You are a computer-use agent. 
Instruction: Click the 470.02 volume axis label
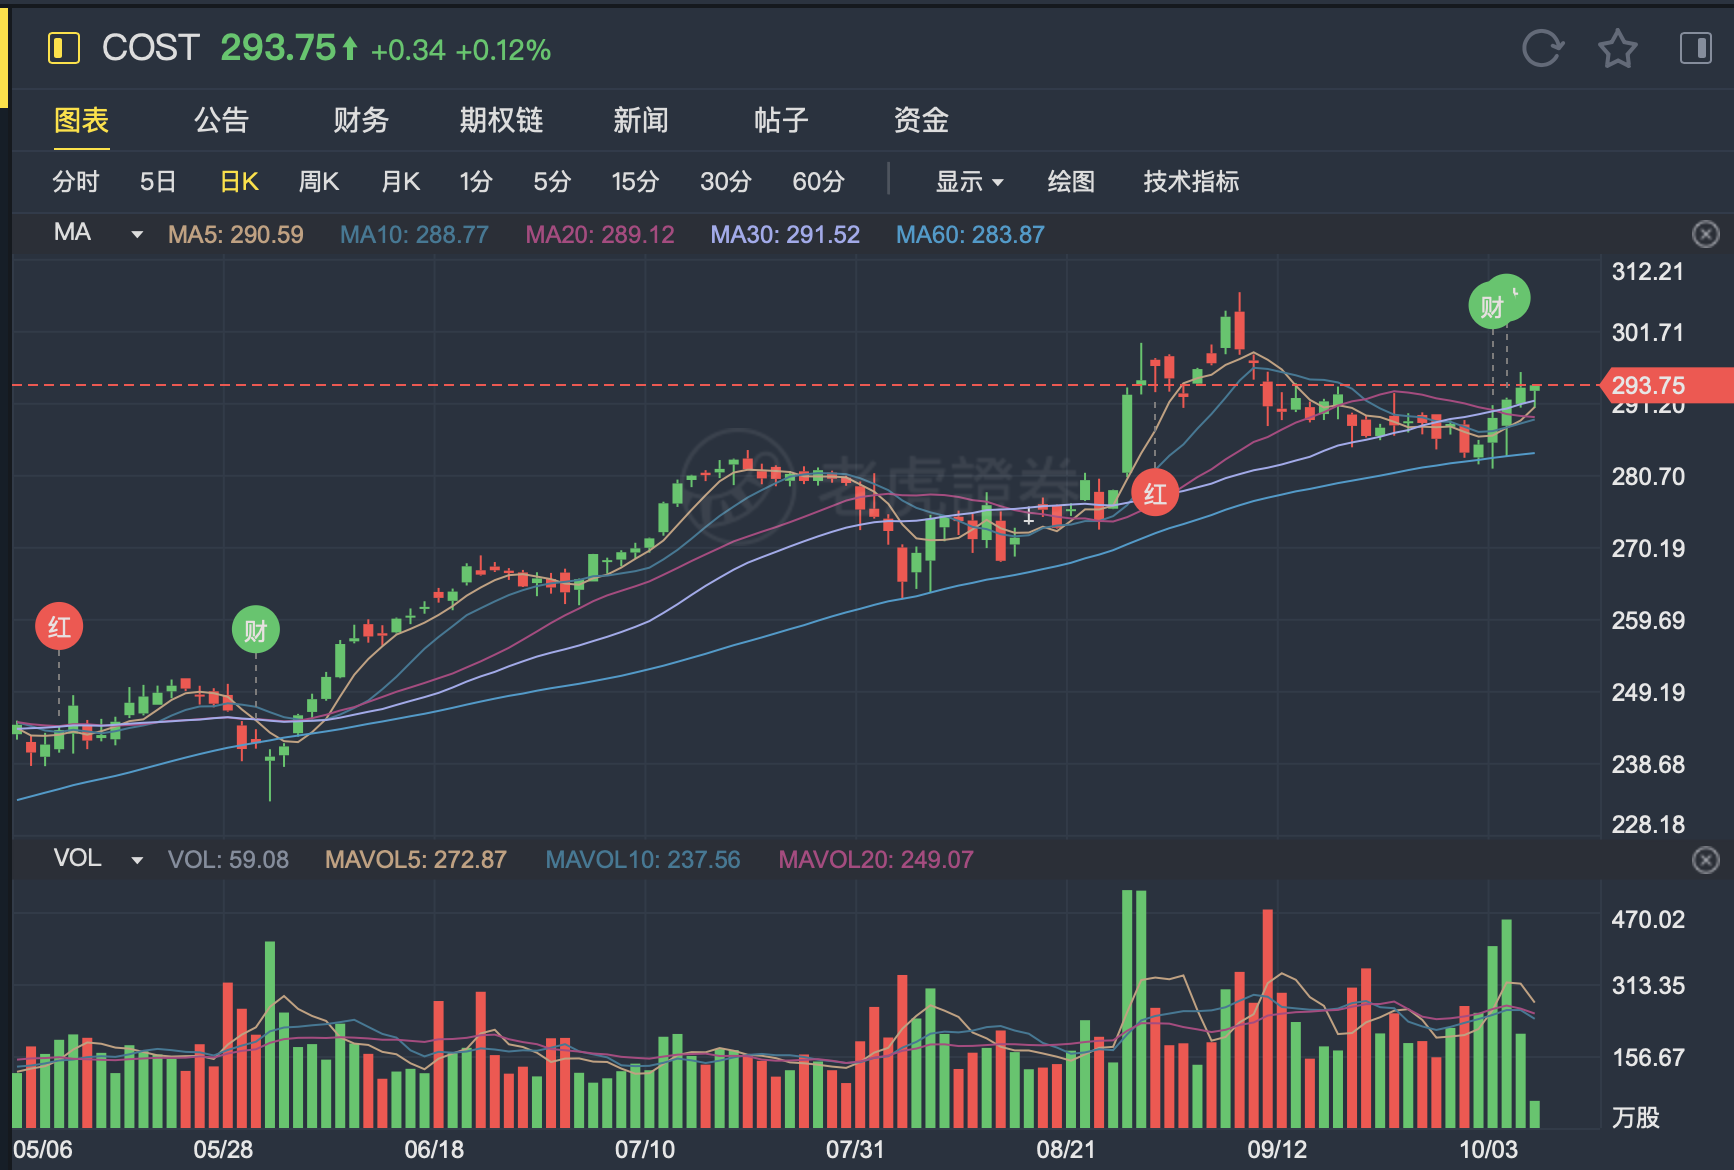tap(1648, 919)
